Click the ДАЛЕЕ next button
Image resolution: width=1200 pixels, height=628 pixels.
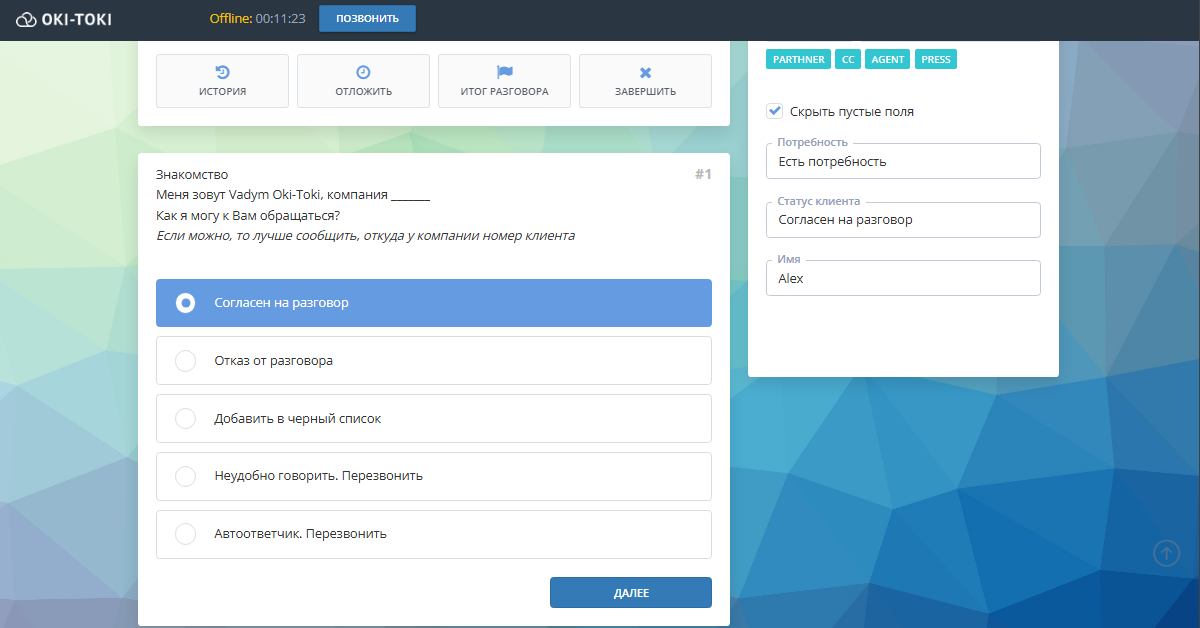click(x=631, y=593)
